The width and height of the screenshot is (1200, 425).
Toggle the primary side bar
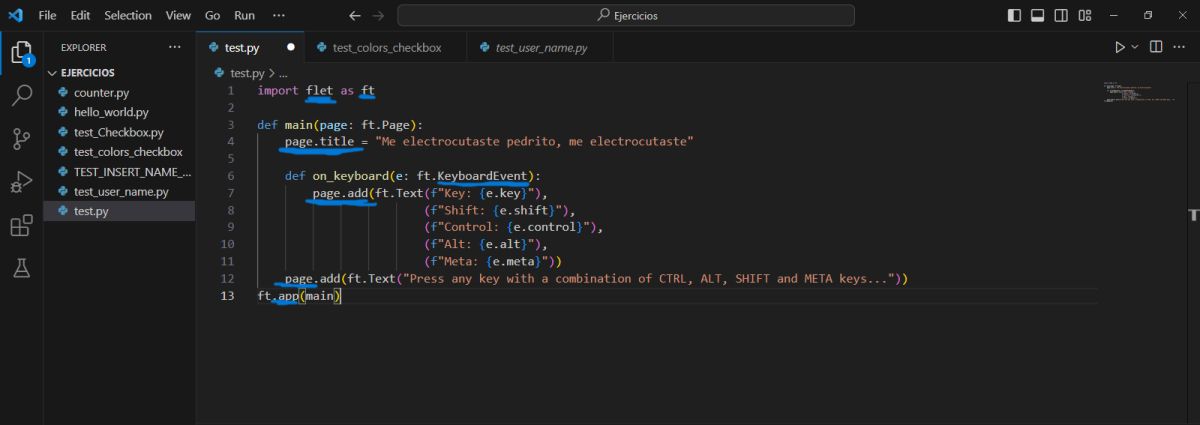tap(1015, 16)
